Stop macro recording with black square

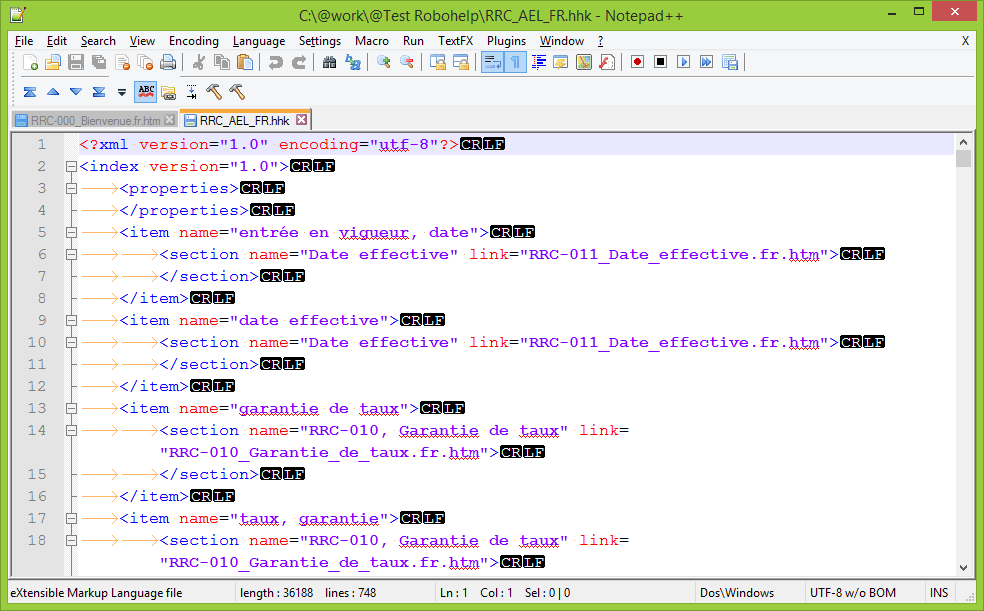[x=660, y=62]
